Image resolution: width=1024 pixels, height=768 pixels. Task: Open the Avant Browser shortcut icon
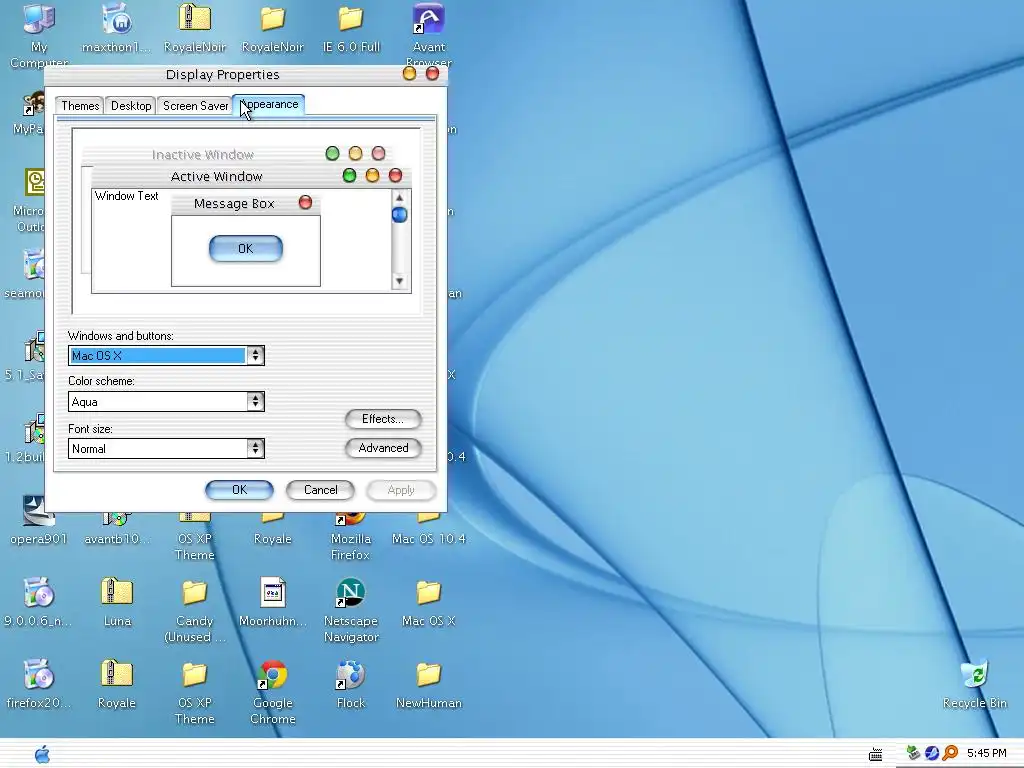click(428, 20)
